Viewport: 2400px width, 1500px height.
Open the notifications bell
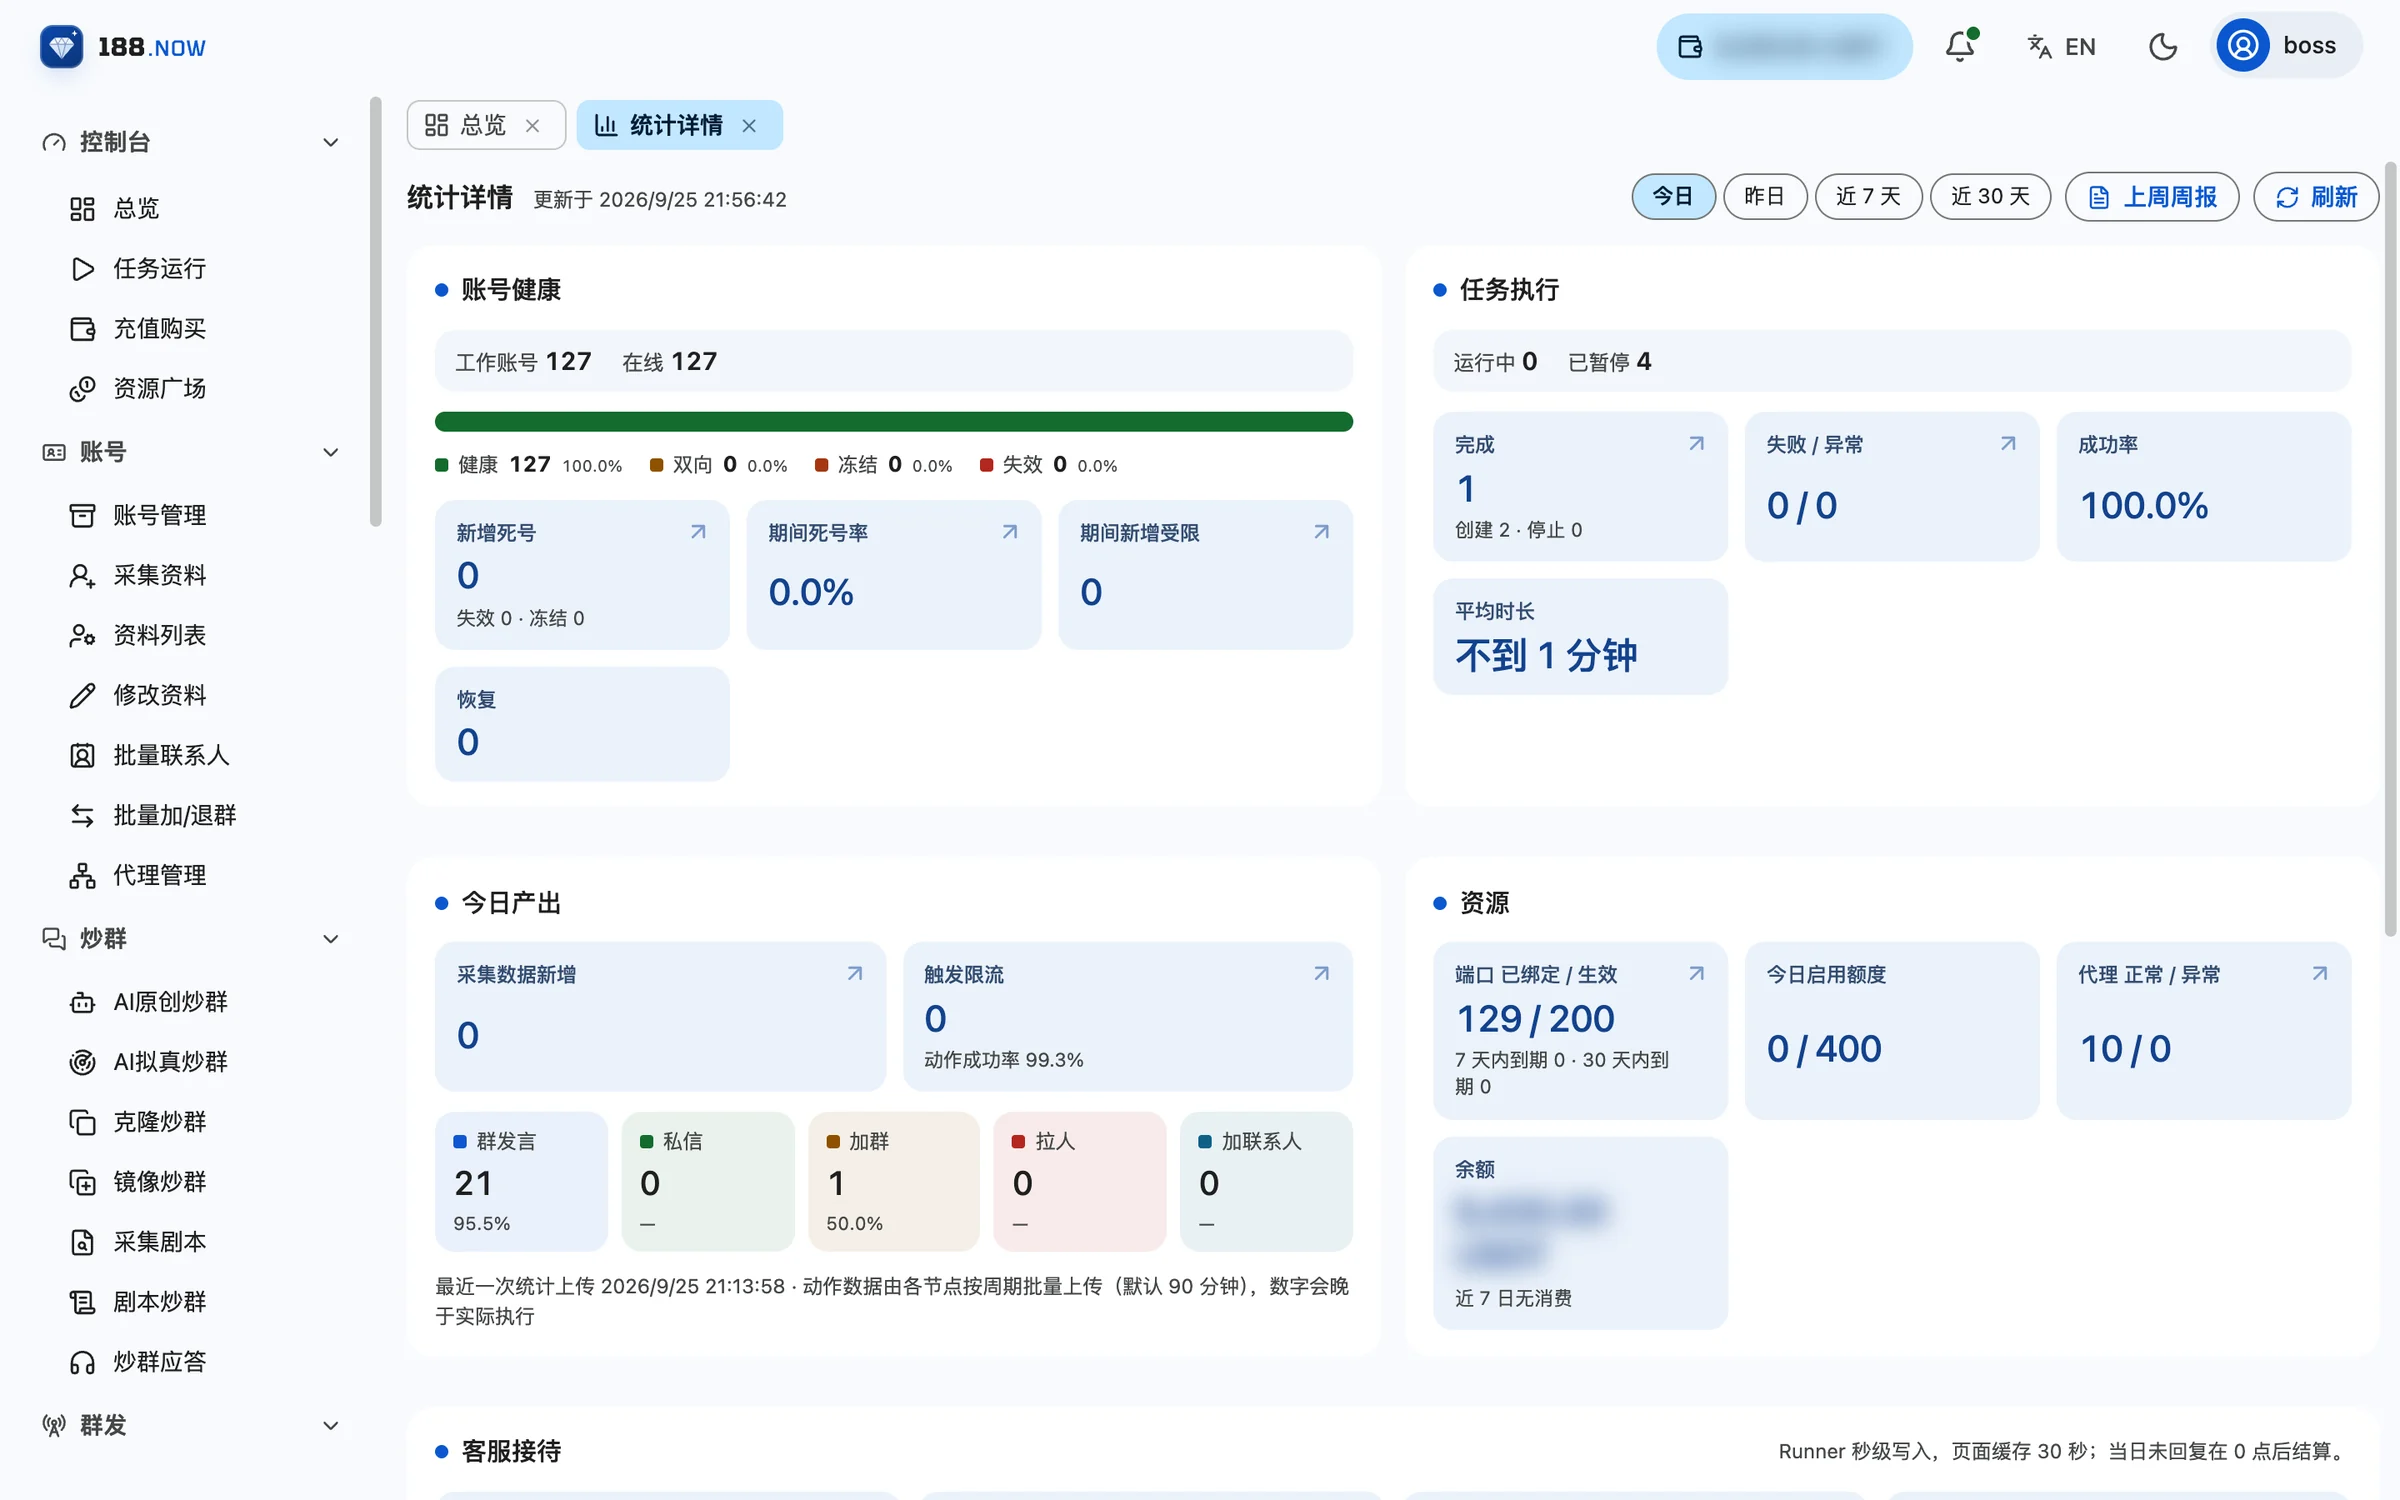coord(1960,46)
